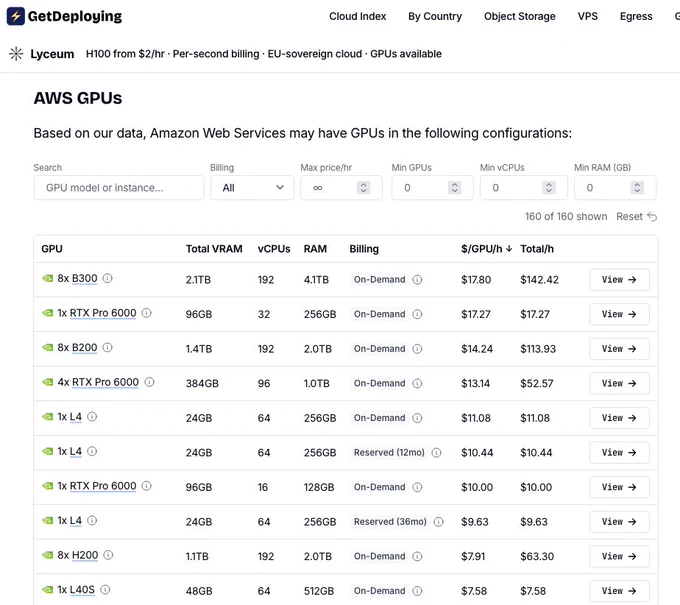Viewport: 680px width, 605px height.
Task: Click the Reserved (36mo) billing label
Action: coord(390,522)
